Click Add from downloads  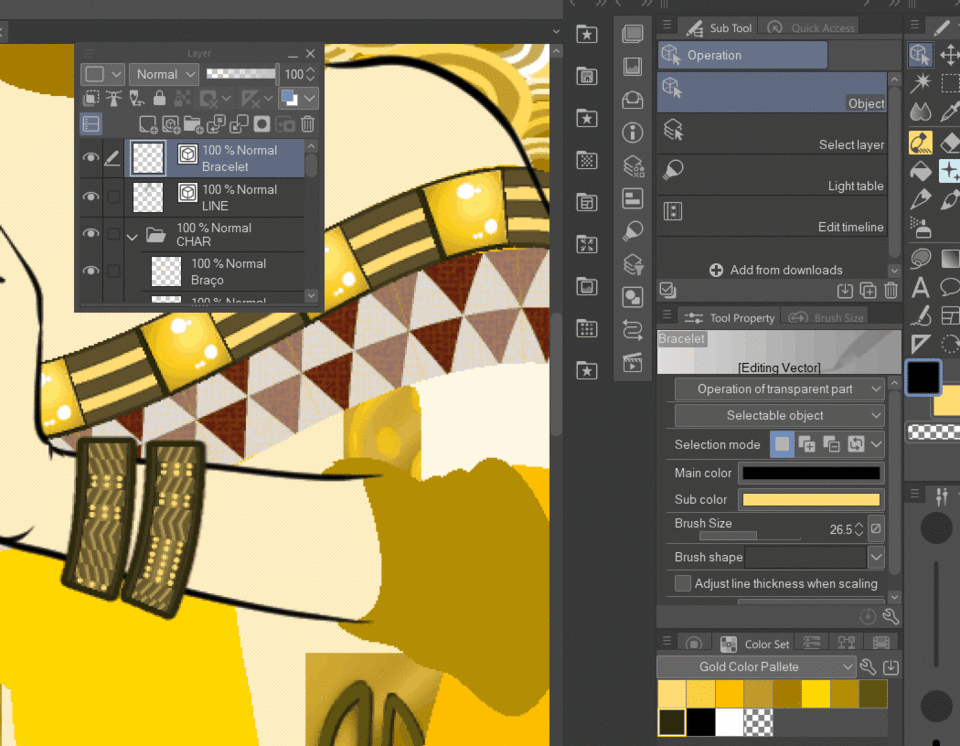pos(775,269)
